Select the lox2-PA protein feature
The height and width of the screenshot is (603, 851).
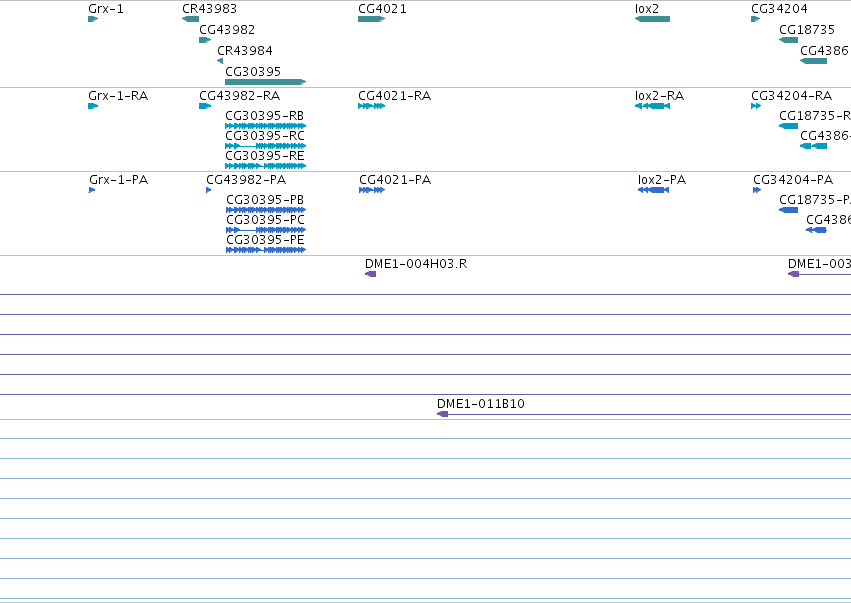click(653, 190)
